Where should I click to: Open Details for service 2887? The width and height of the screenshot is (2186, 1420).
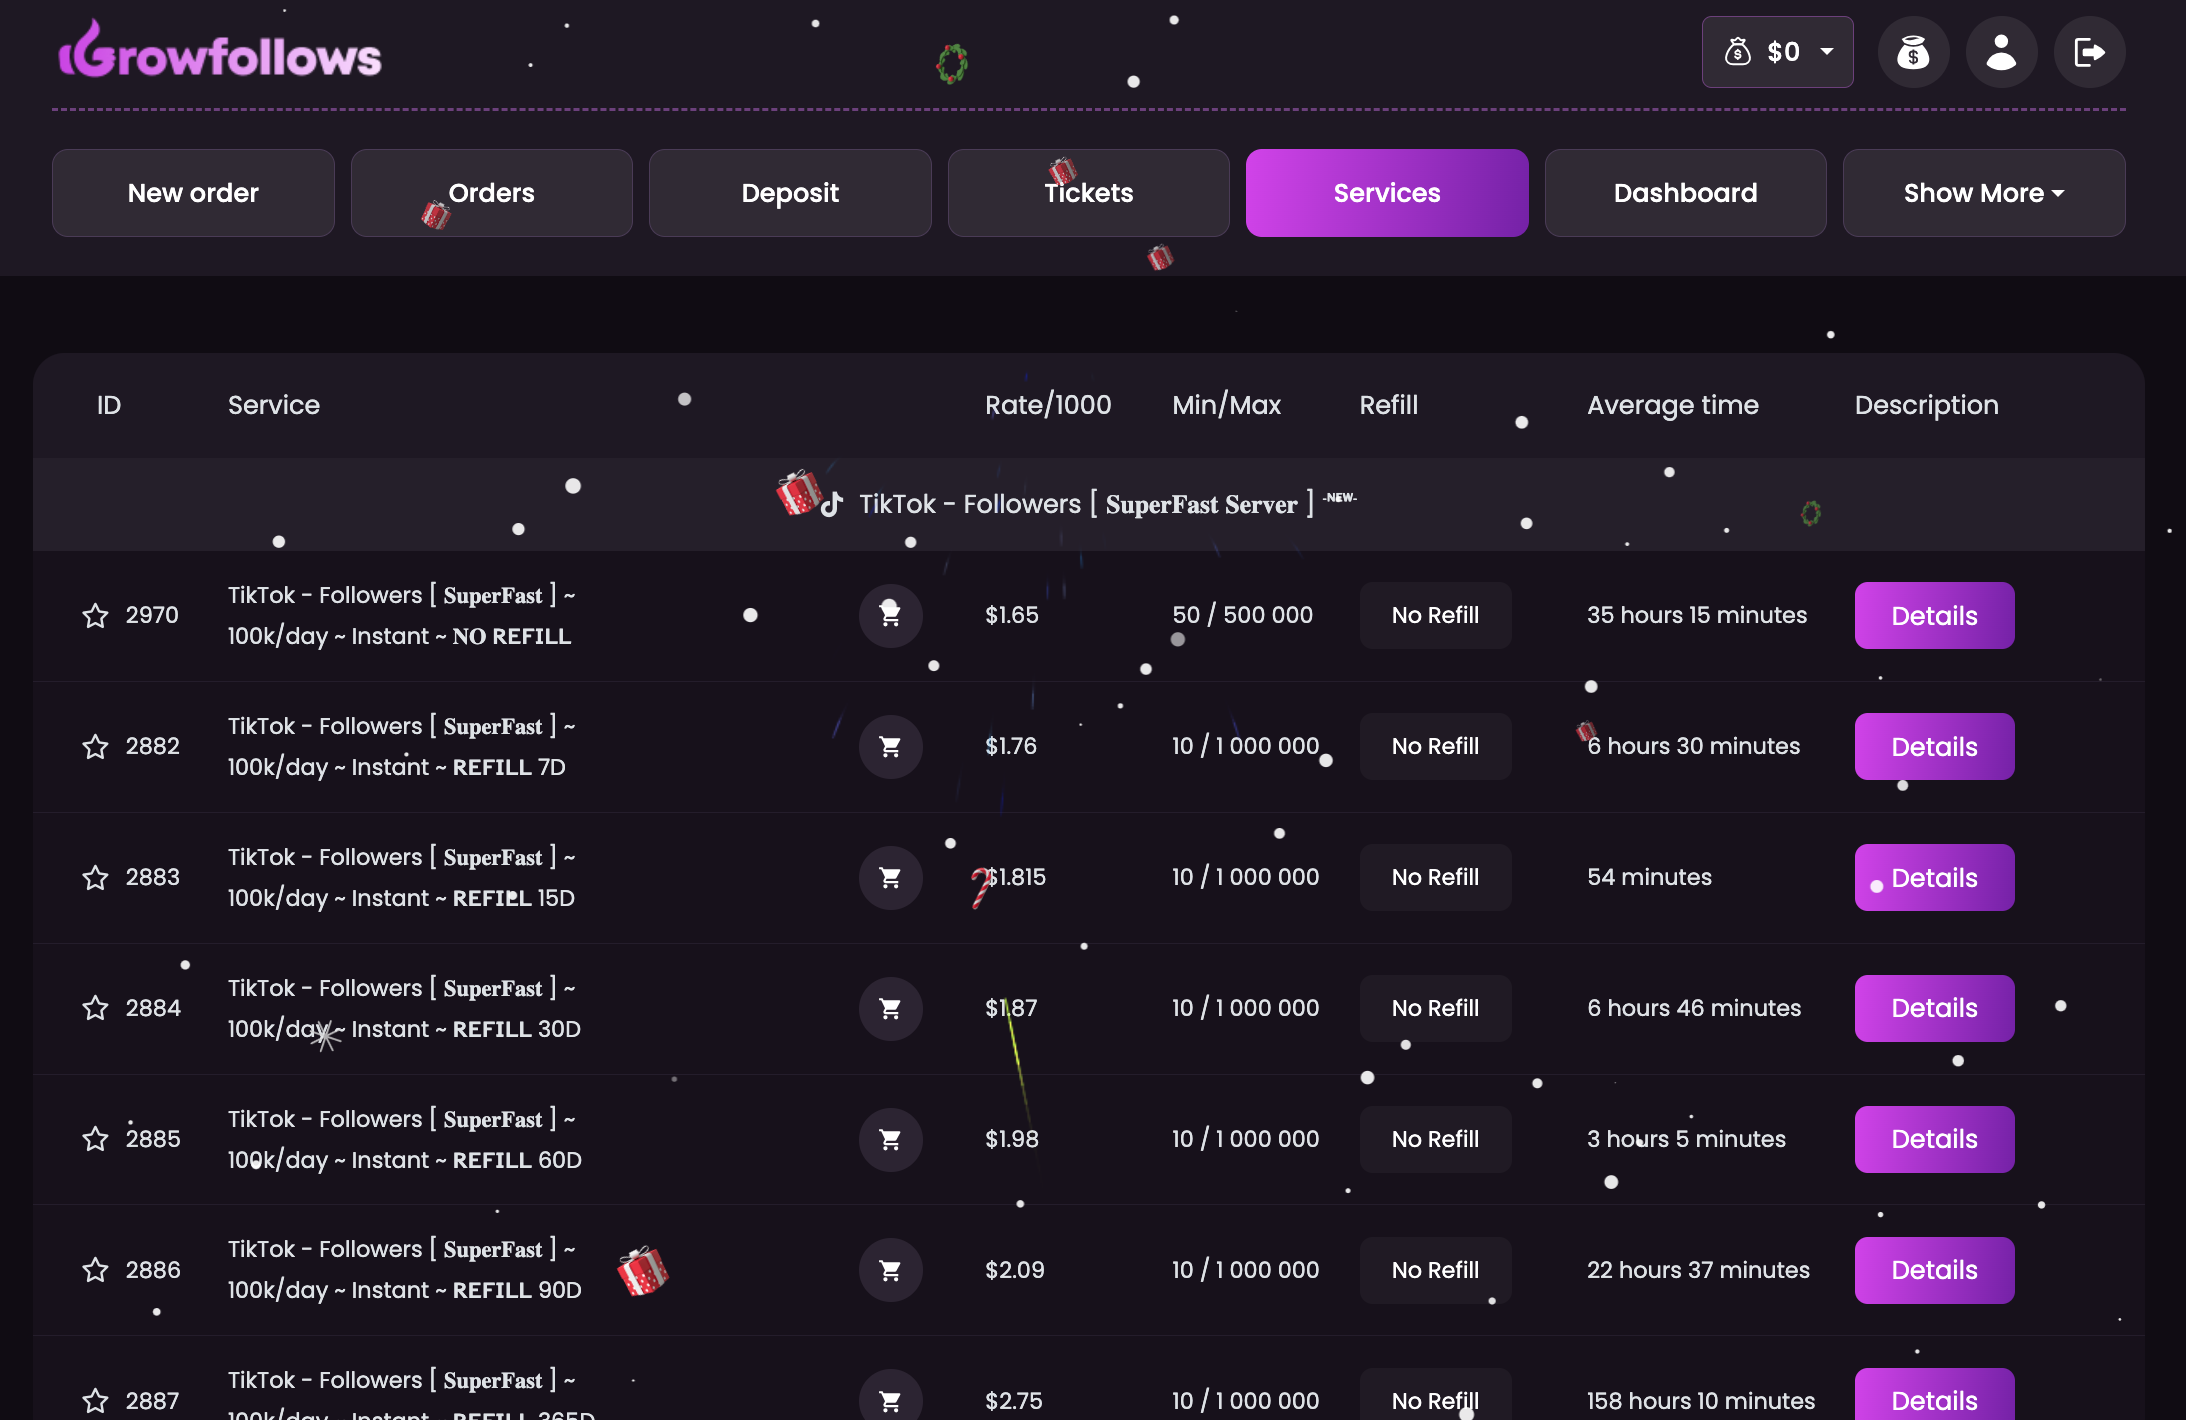(x=1934, y=1396)
